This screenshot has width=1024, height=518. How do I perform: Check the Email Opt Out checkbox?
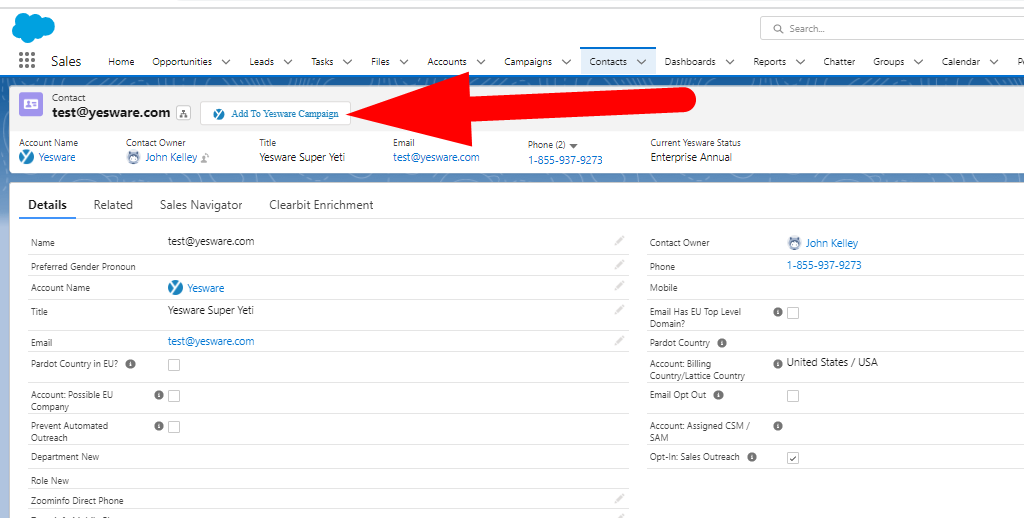coord(793,396)
